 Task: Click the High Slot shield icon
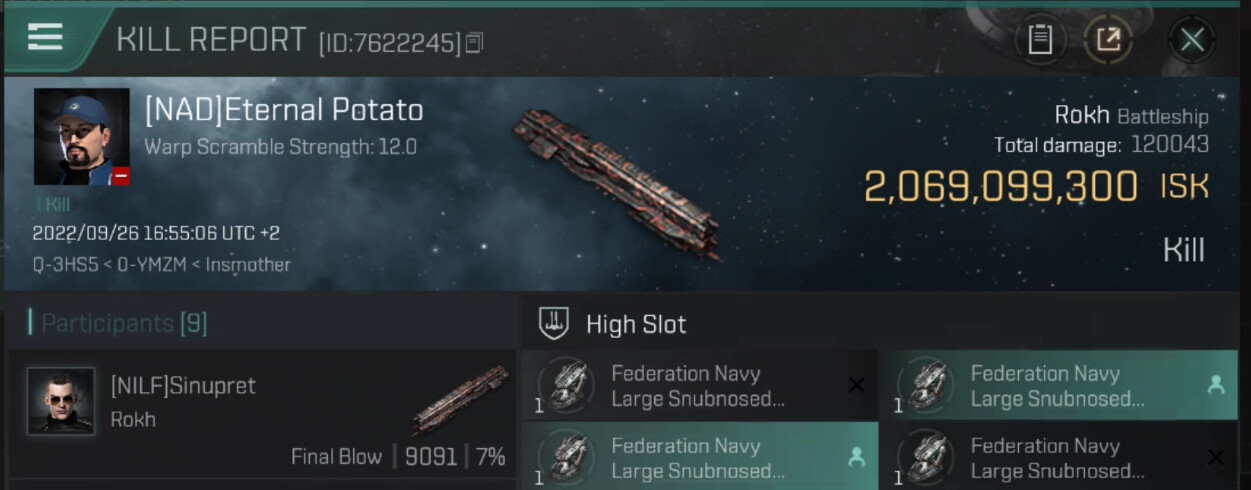coord(553,323)
